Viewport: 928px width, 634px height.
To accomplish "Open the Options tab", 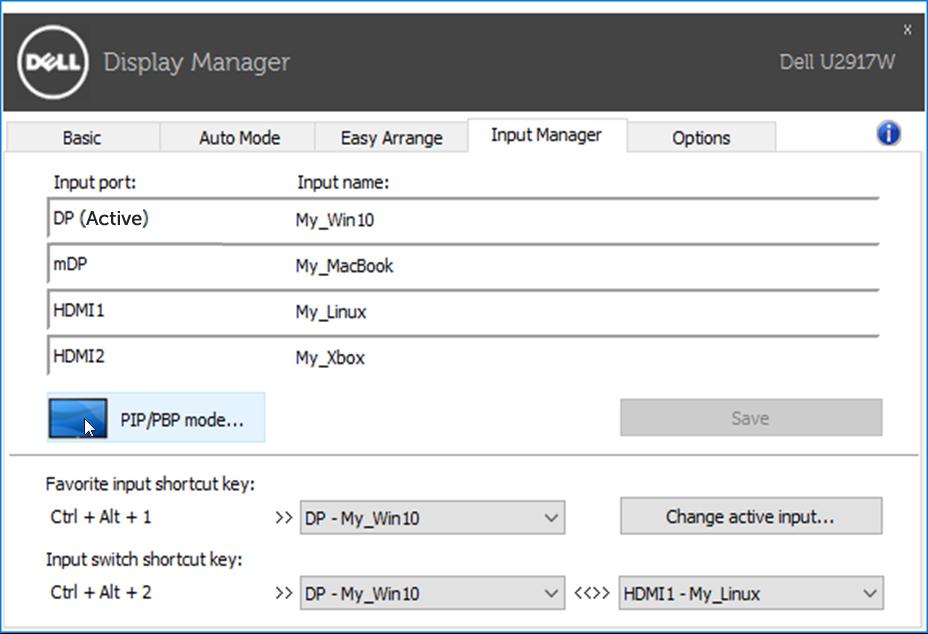I will click(x=701, y=137).
